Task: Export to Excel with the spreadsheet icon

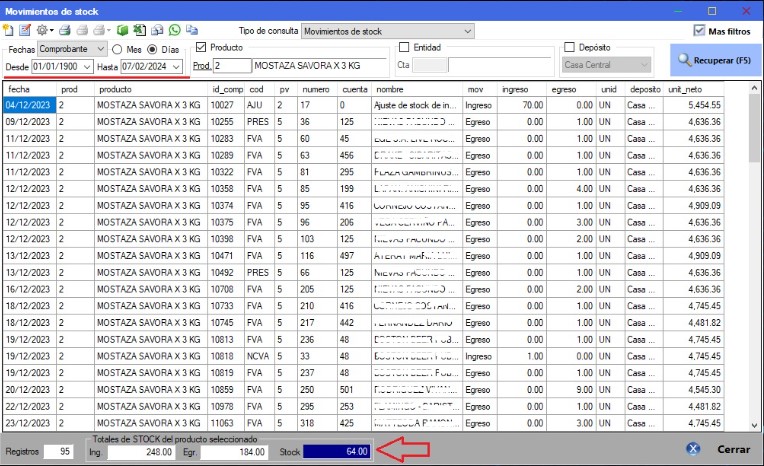Action: pyautogui.click(x=140, y=30)
